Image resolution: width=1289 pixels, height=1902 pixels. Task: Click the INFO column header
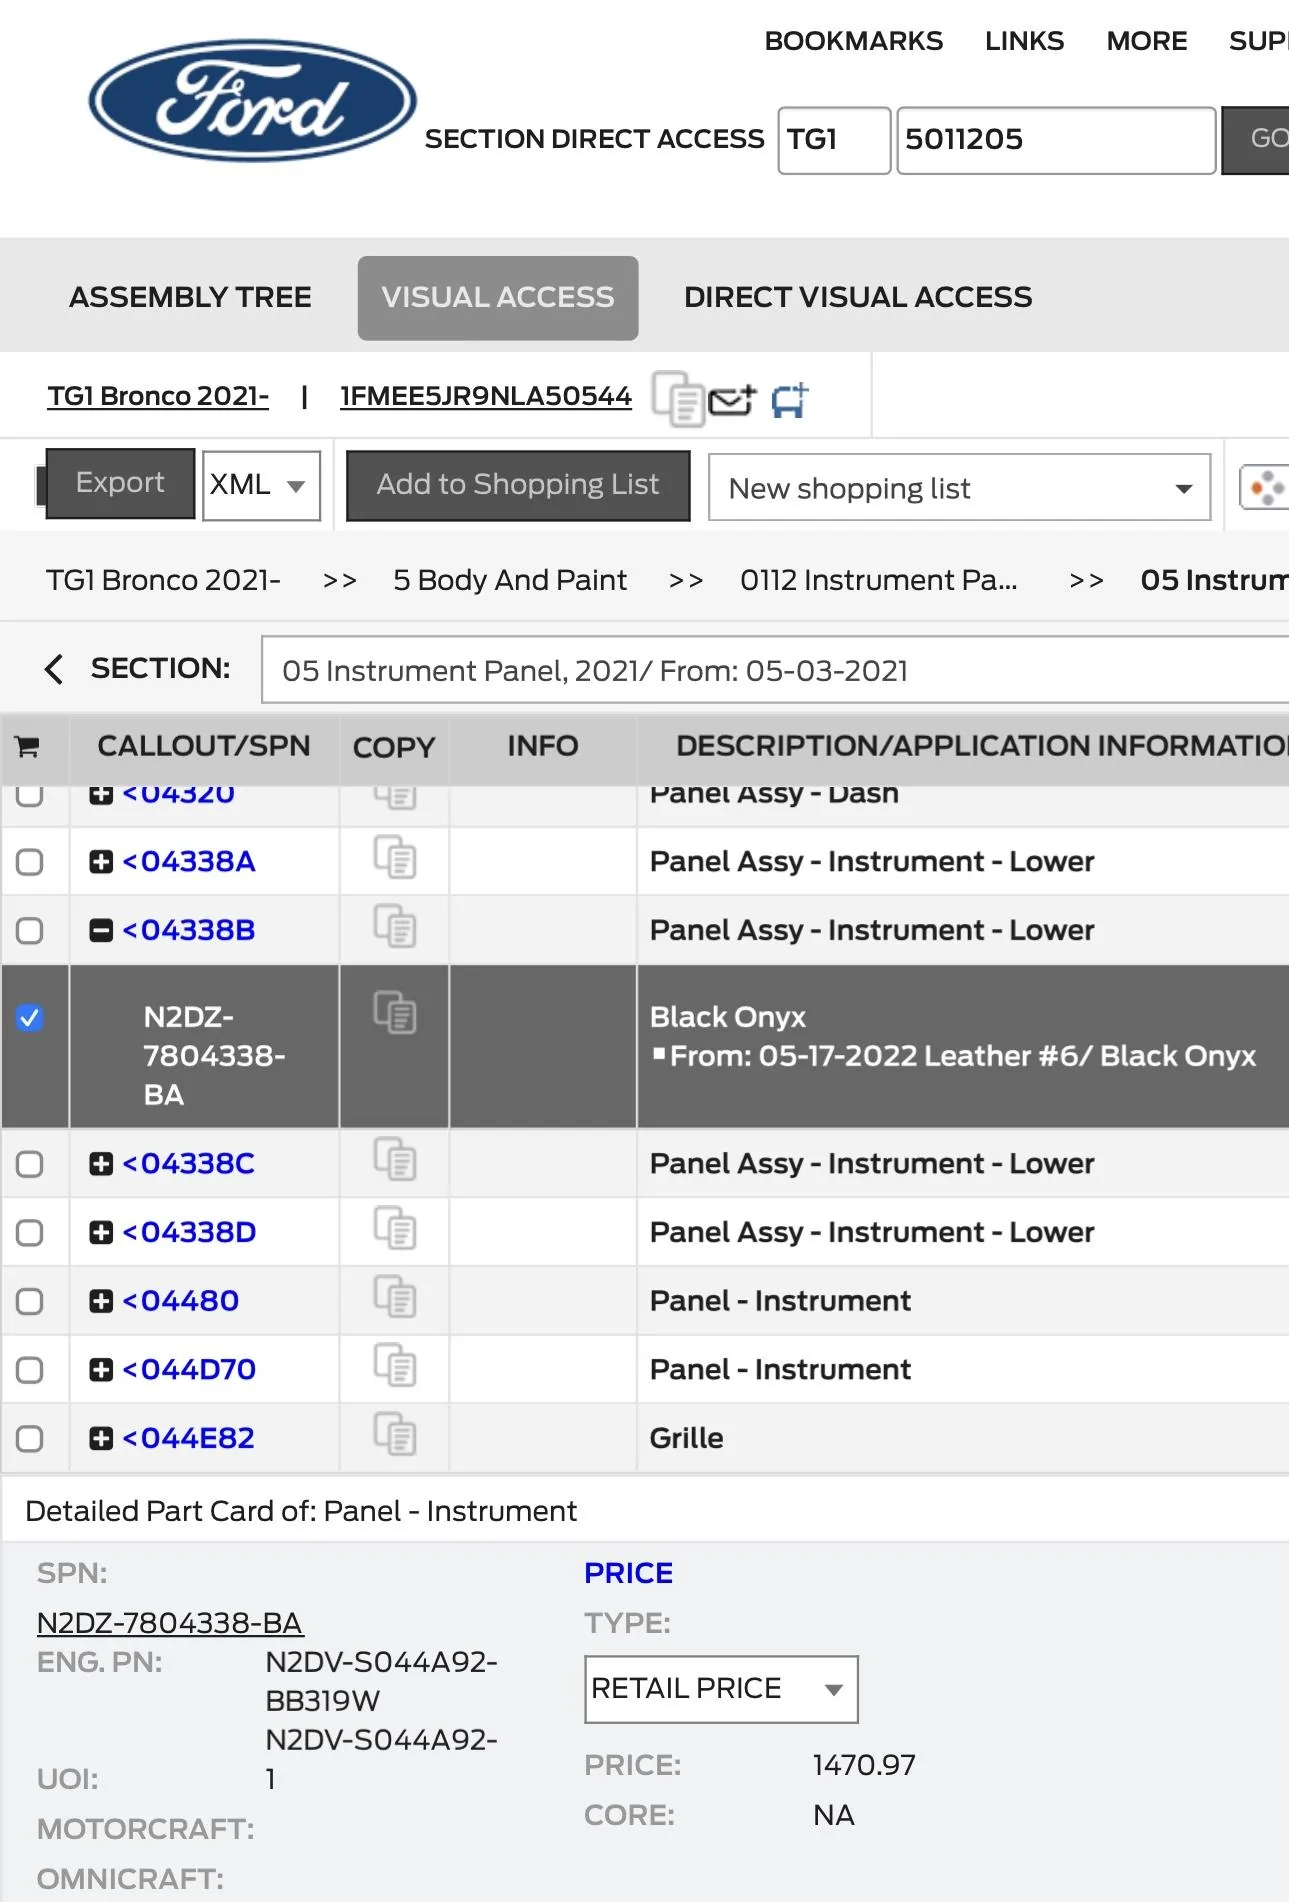543,746
